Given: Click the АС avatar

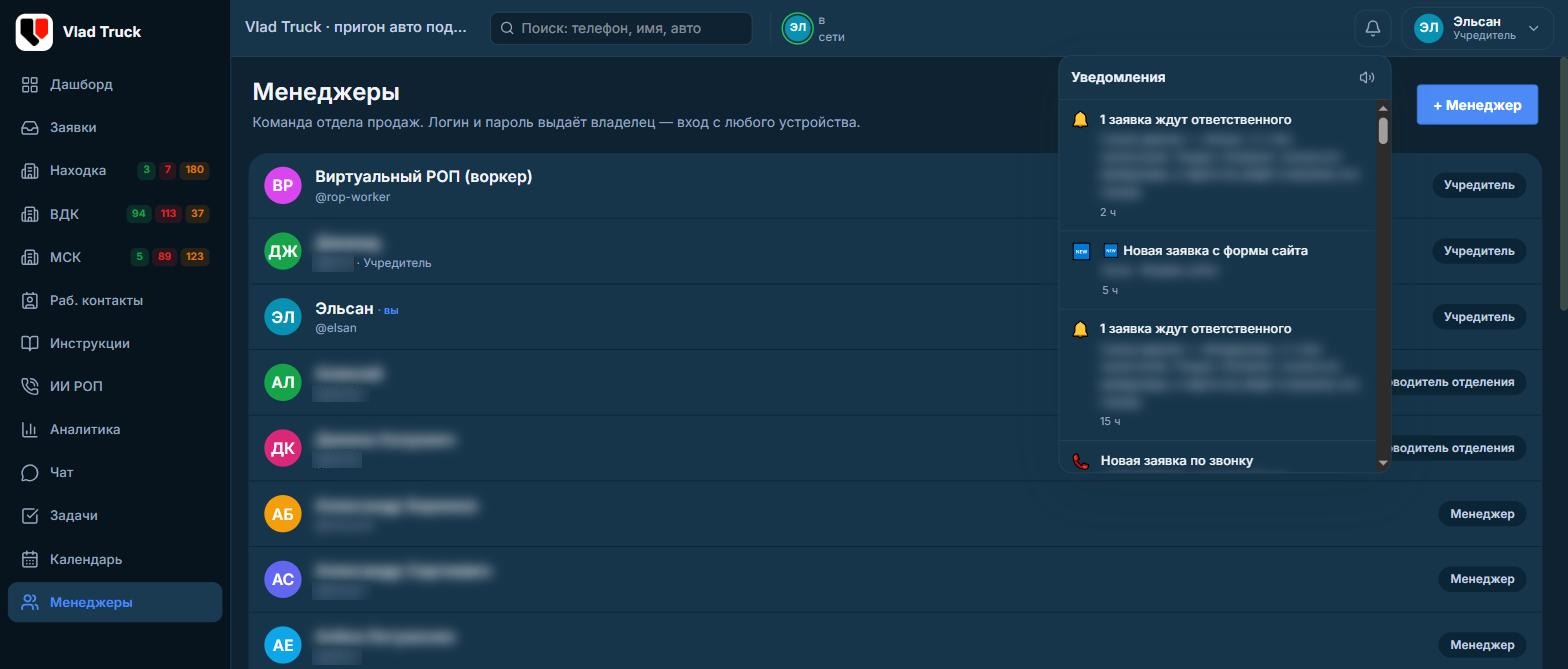Looking at the screenshot, I should 283,579.
